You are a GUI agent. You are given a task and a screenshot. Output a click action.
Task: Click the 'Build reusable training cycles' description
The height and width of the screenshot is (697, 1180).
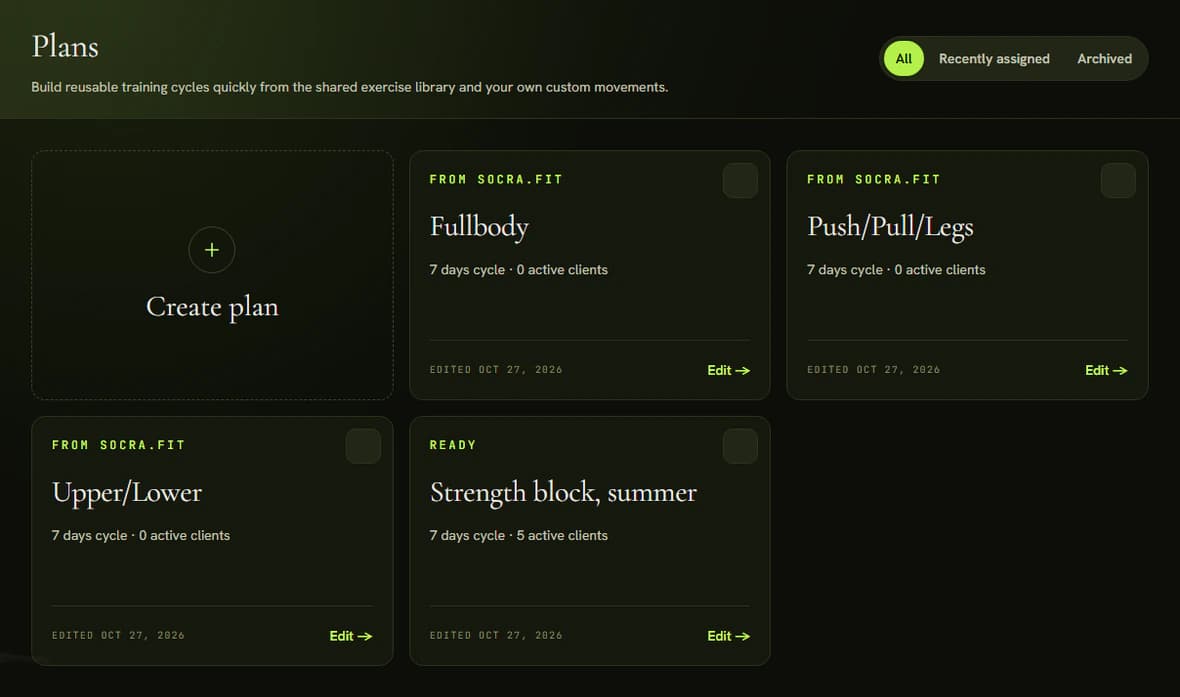(x=349, y=87)
